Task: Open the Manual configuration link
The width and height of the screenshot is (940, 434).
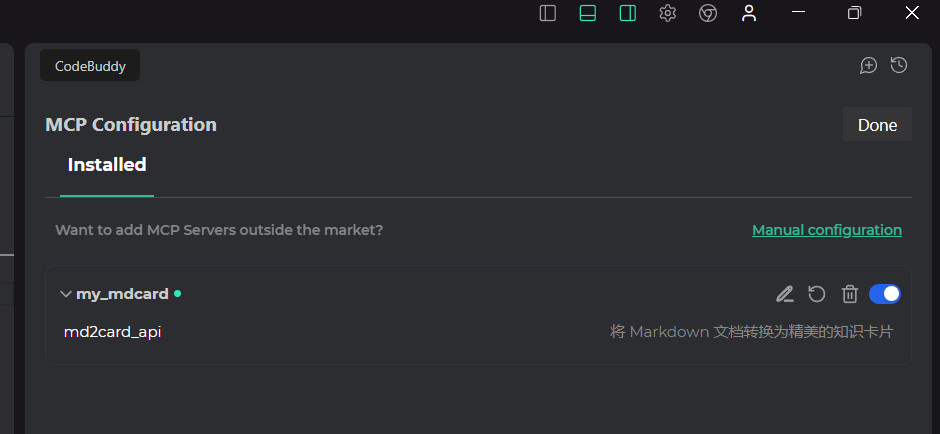Action: point(826,230)
